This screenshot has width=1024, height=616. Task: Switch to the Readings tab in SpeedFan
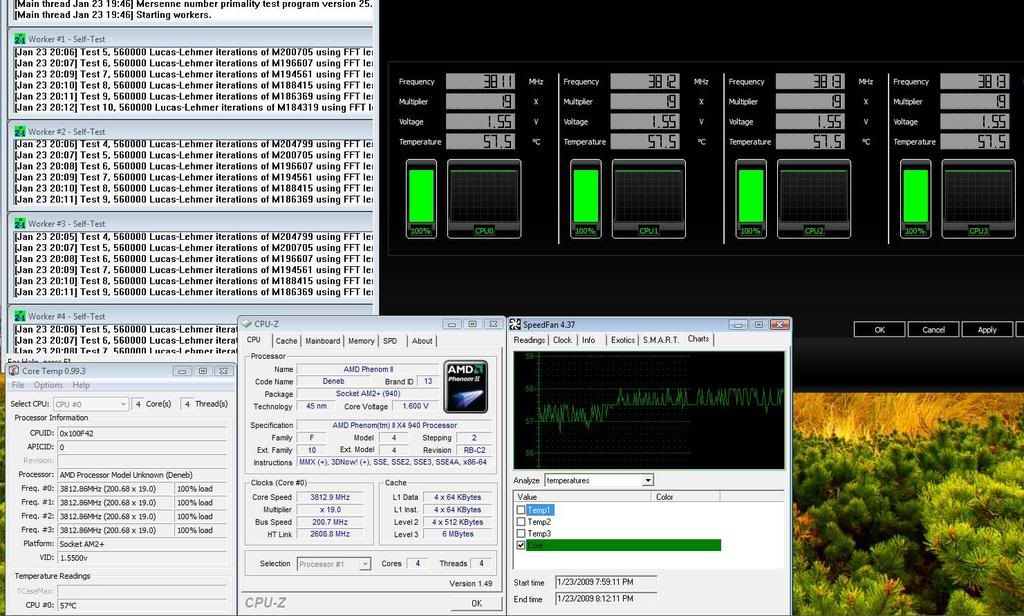[529, 340]
